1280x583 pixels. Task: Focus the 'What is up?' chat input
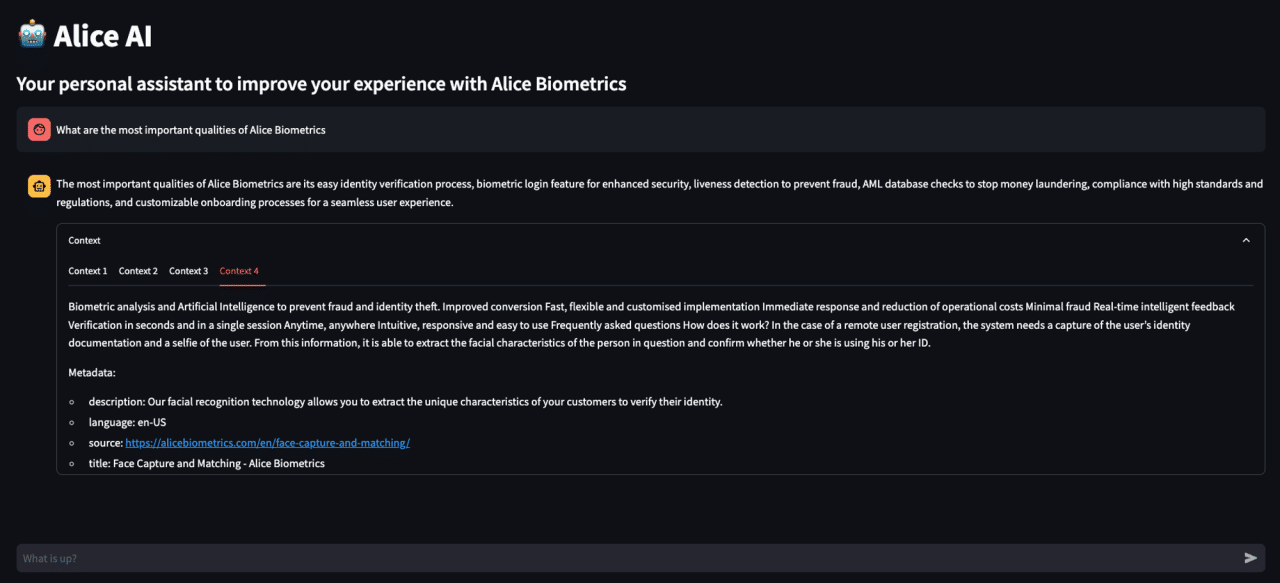630,558
